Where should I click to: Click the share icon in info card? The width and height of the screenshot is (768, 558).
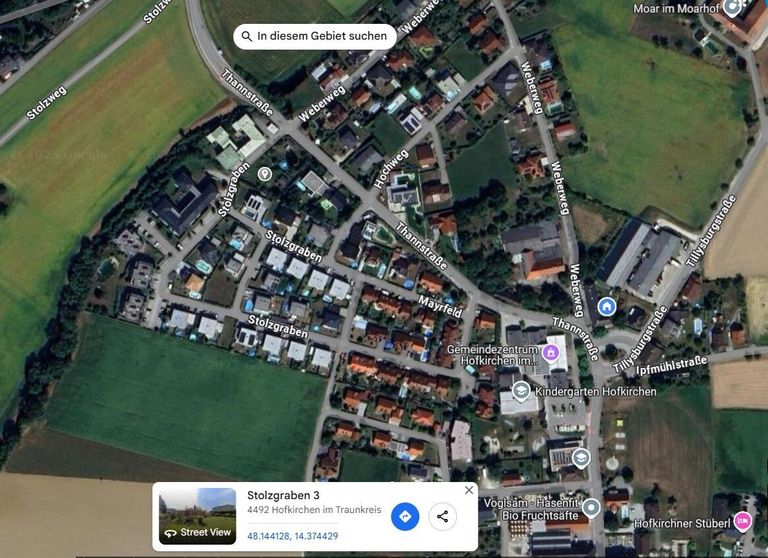tap(443, 516)
